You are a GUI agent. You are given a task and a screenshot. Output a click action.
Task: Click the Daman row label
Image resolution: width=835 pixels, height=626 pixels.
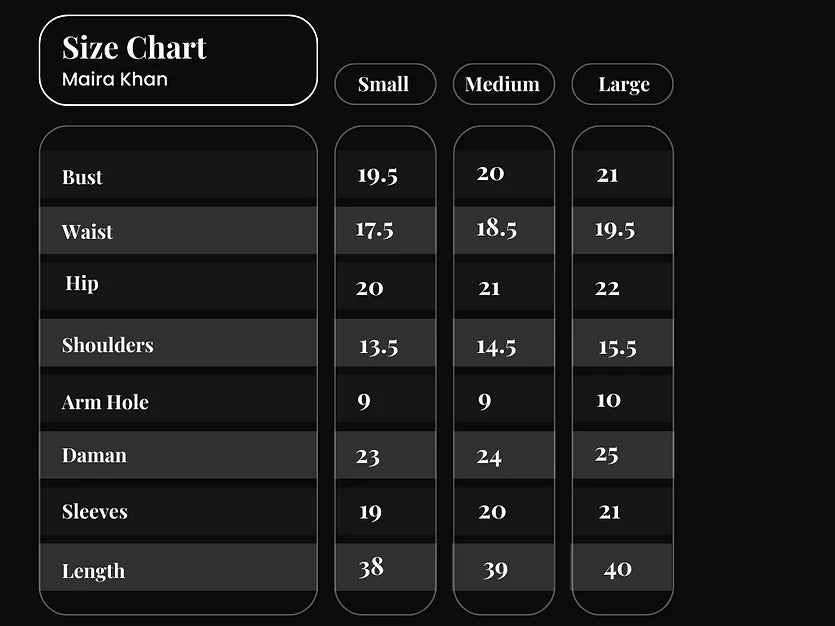[x=94, y=456]
